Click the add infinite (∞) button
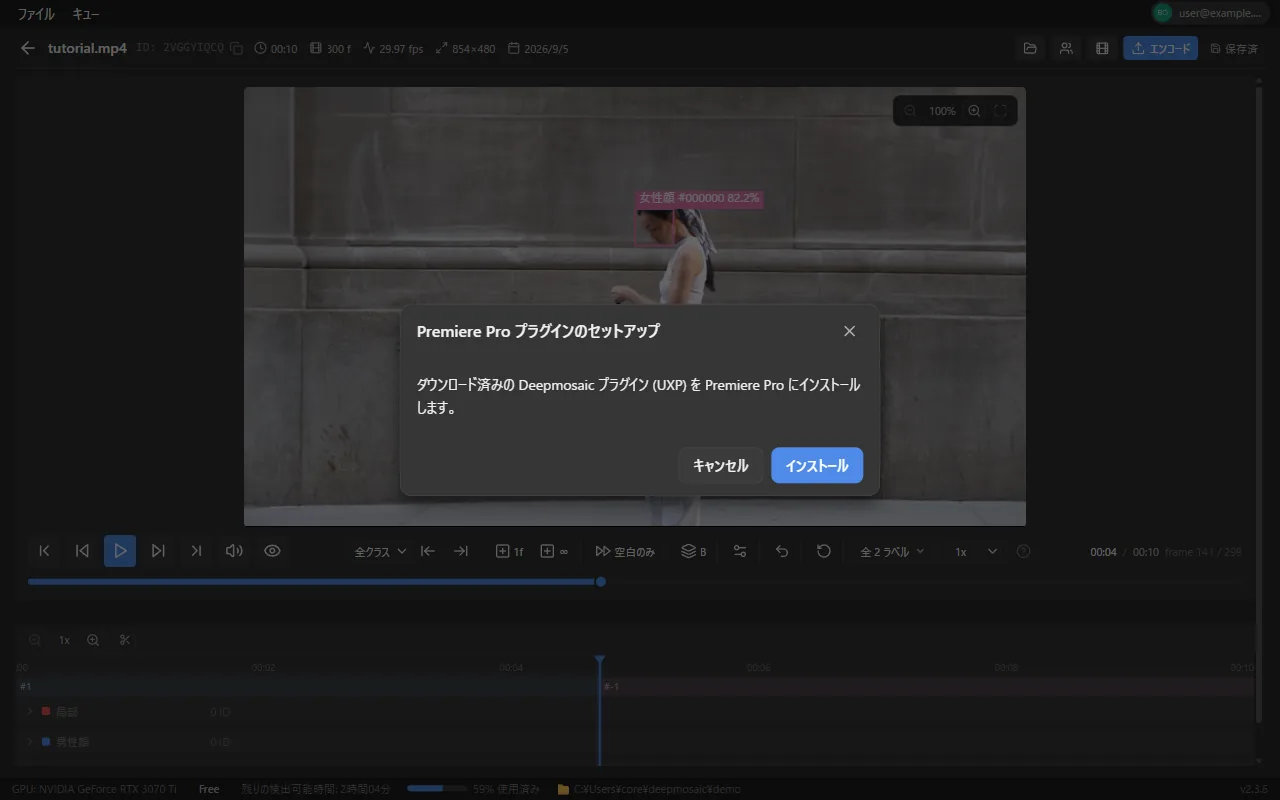 coord(553,551)
